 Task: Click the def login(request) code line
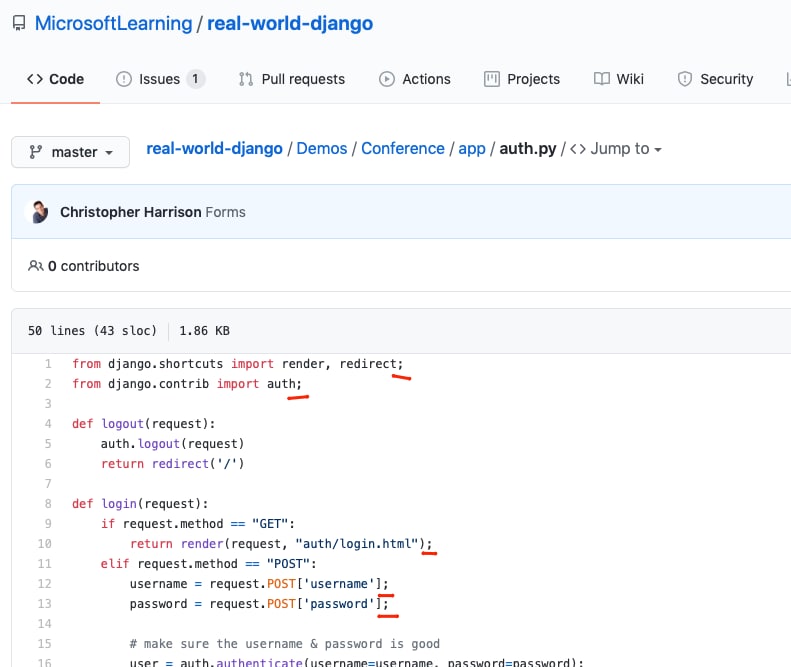click(140, 504)
